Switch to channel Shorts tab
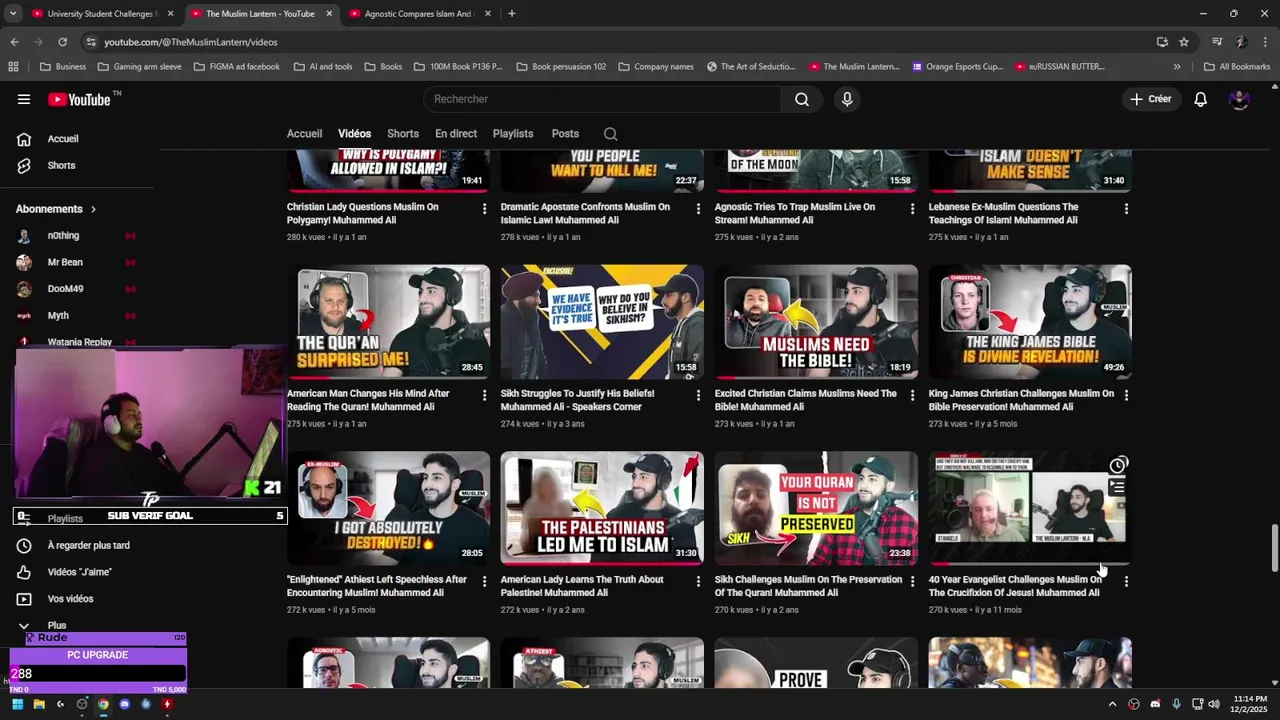Image resolution: width=1280 pixels, height=720 pixels. click(403, 134)
